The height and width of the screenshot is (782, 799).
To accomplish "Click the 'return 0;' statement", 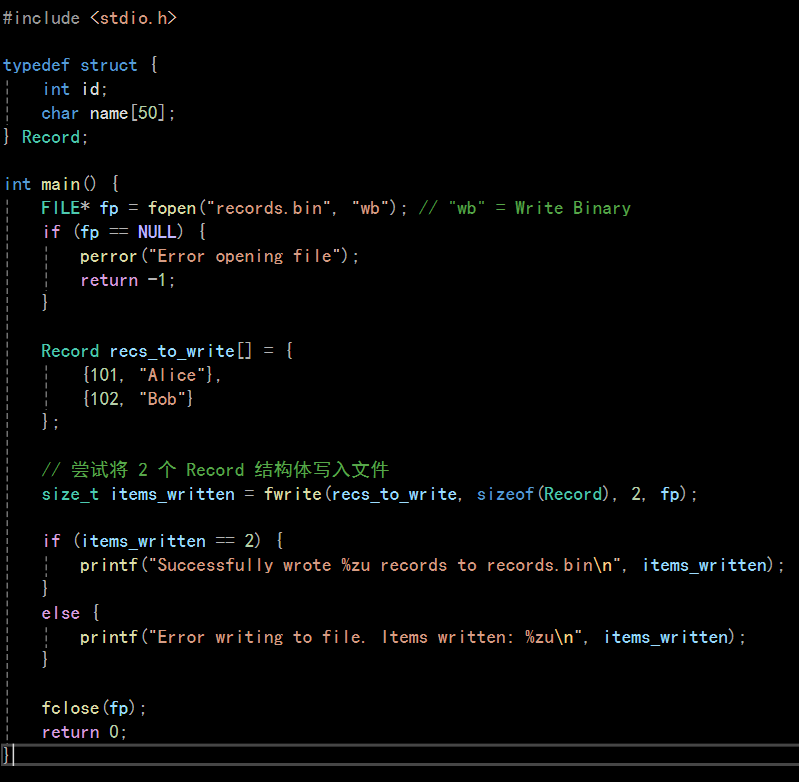I will click(84, 732).
